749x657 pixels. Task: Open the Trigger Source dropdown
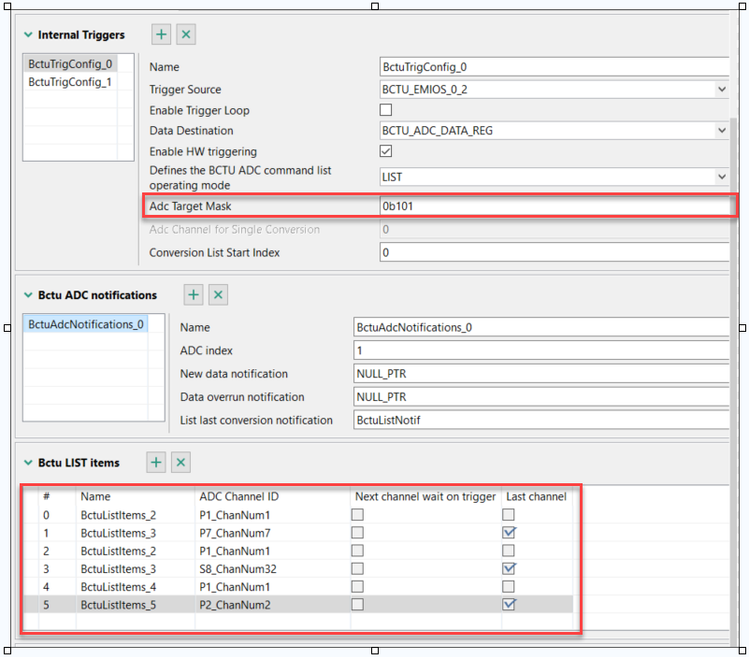[x=721, y=89]
